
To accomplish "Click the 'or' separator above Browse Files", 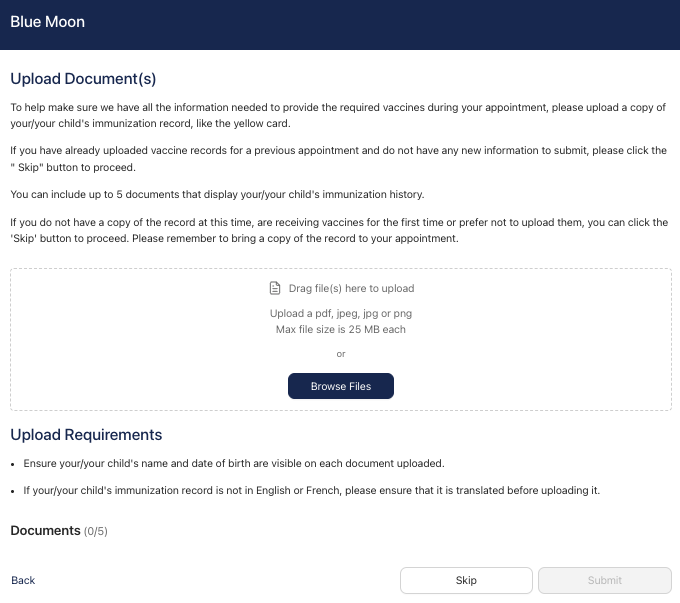I will point(341,353).
